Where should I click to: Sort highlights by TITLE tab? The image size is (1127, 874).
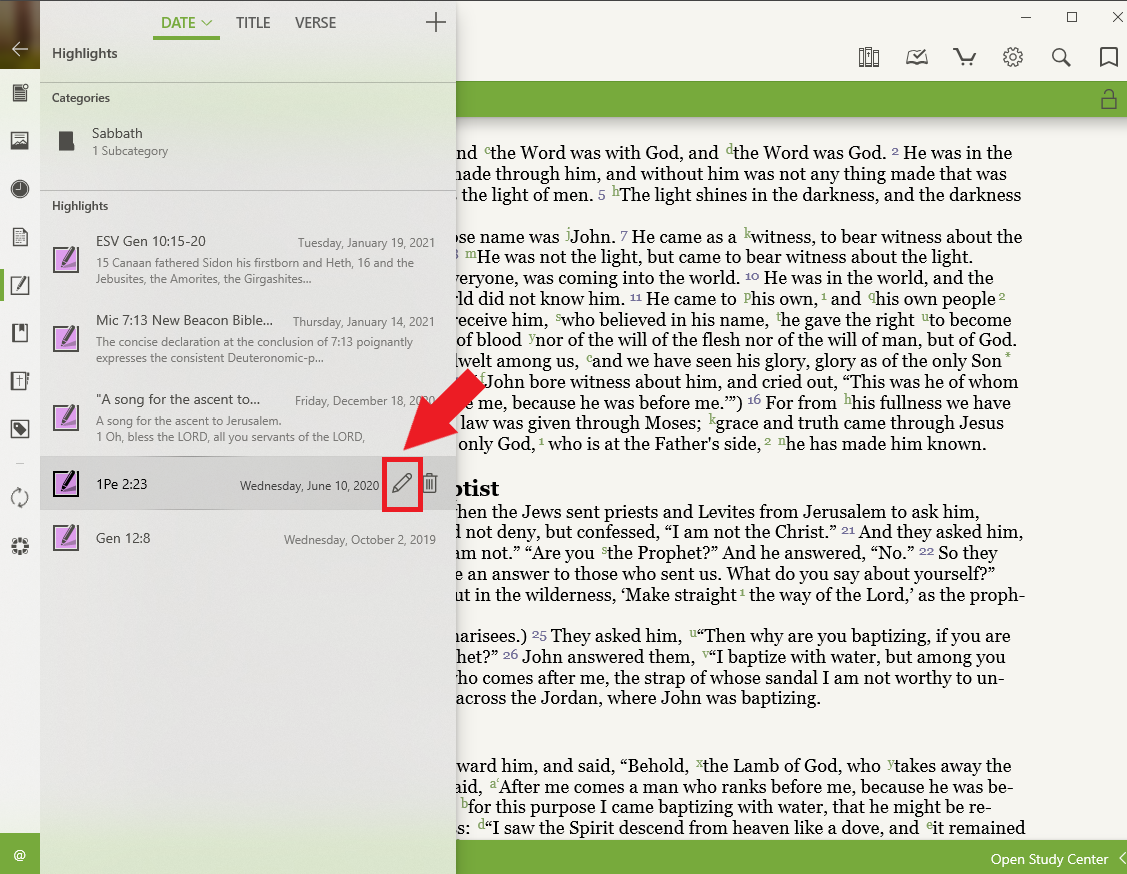coord(253,23)
